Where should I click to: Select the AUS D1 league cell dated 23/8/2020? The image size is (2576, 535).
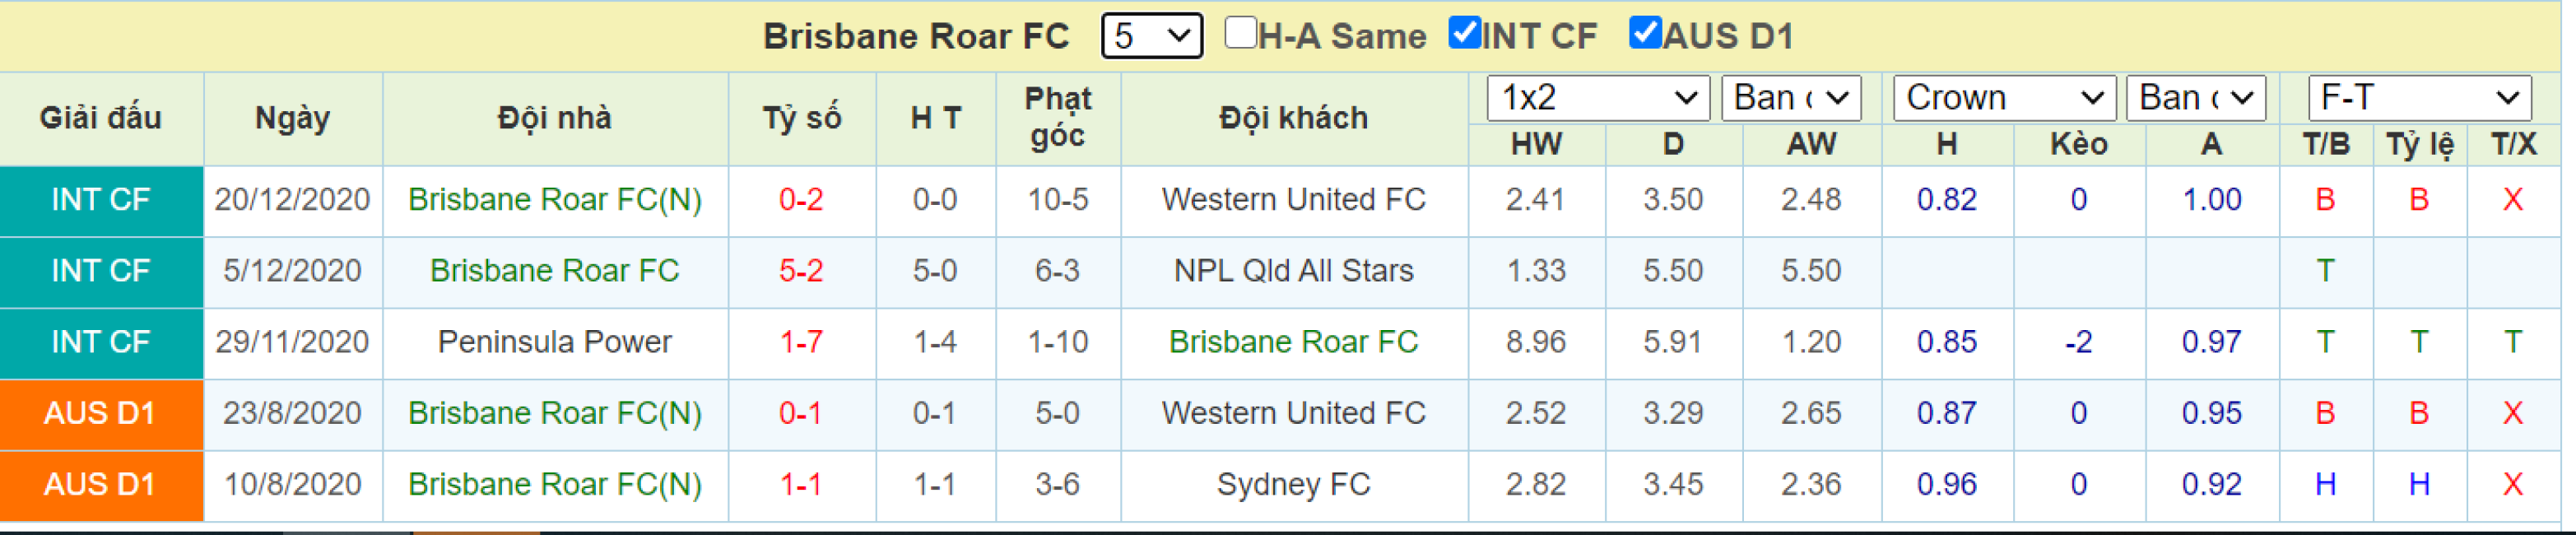tap(101, 414)
